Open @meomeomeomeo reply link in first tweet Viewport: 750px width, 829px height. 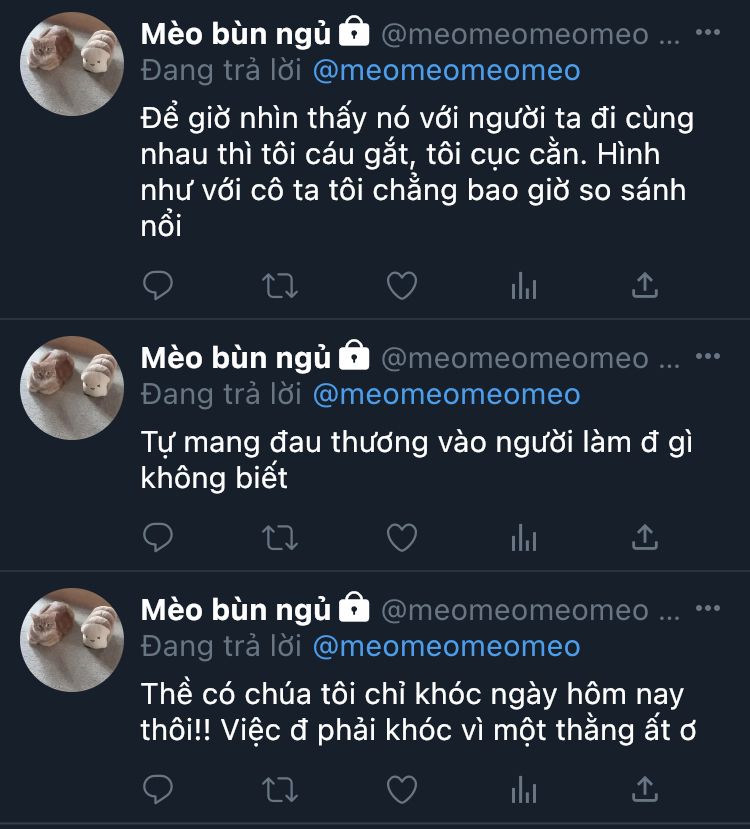pyautogui.click(x=447, y=71)
